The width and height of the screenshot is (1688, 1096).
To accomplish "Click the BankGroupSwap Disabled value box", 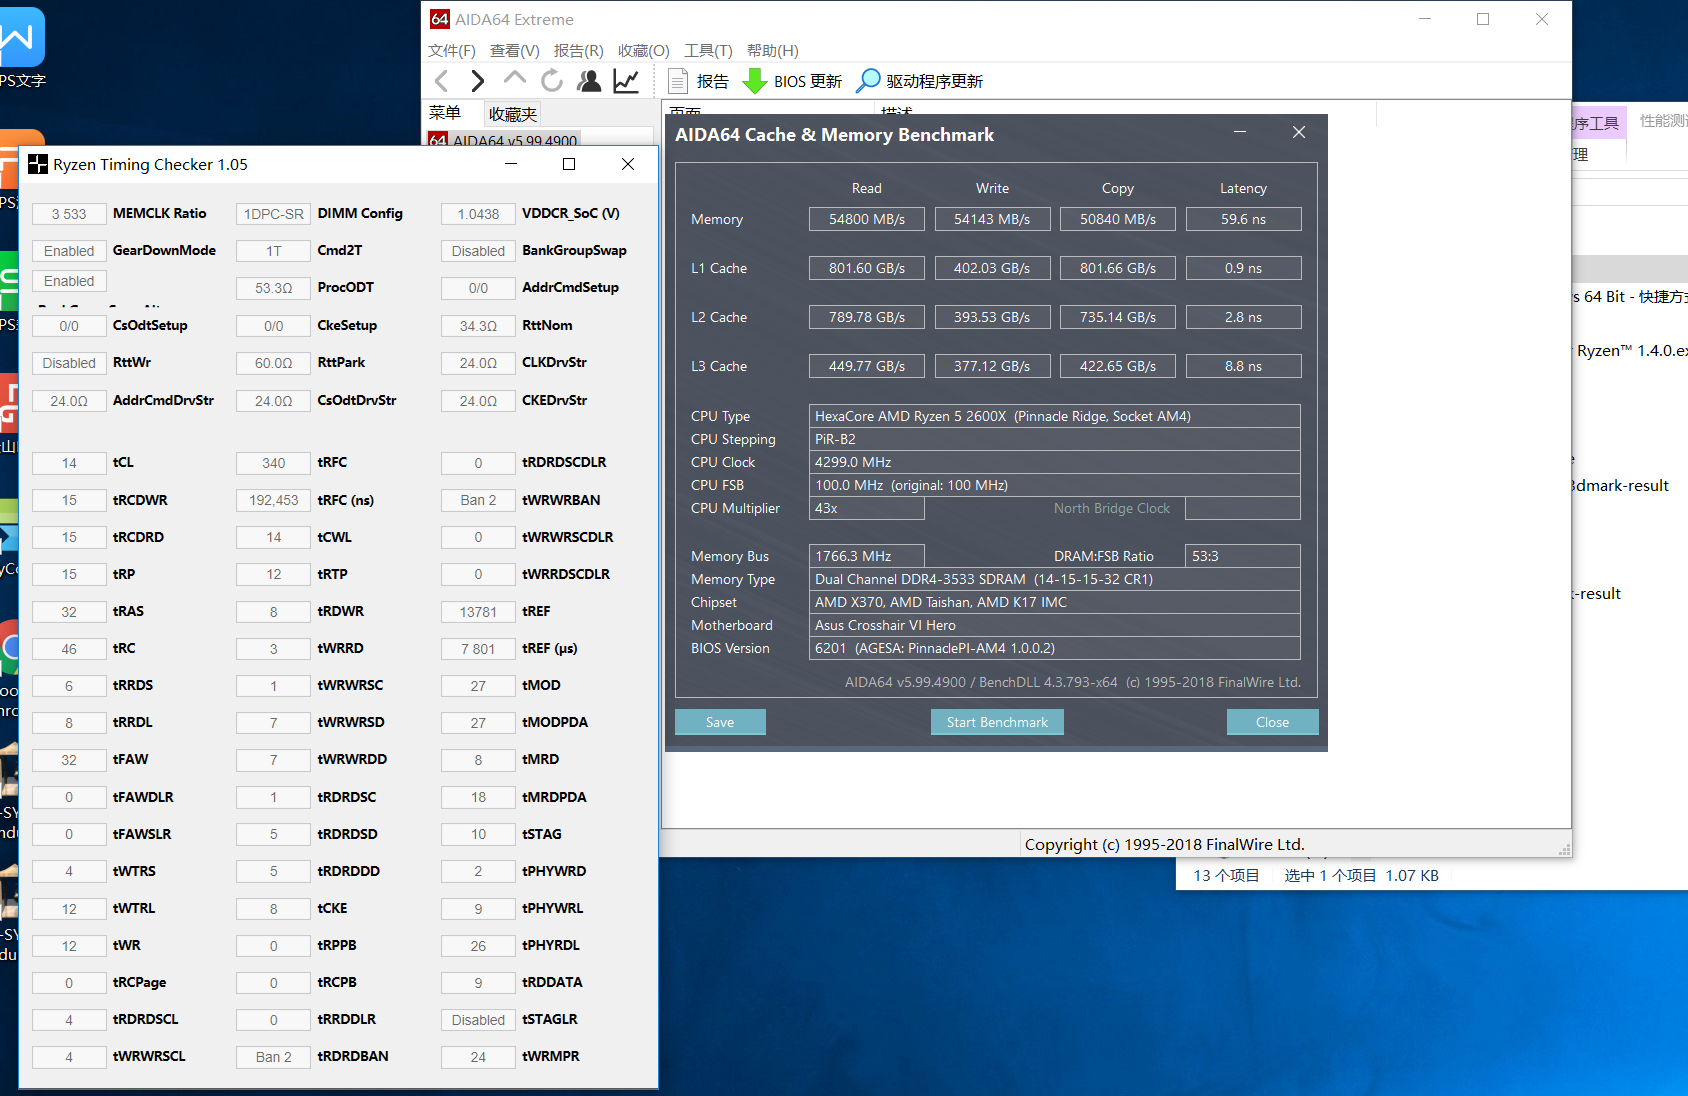I will pyautogui.click(x=478, y=251).
